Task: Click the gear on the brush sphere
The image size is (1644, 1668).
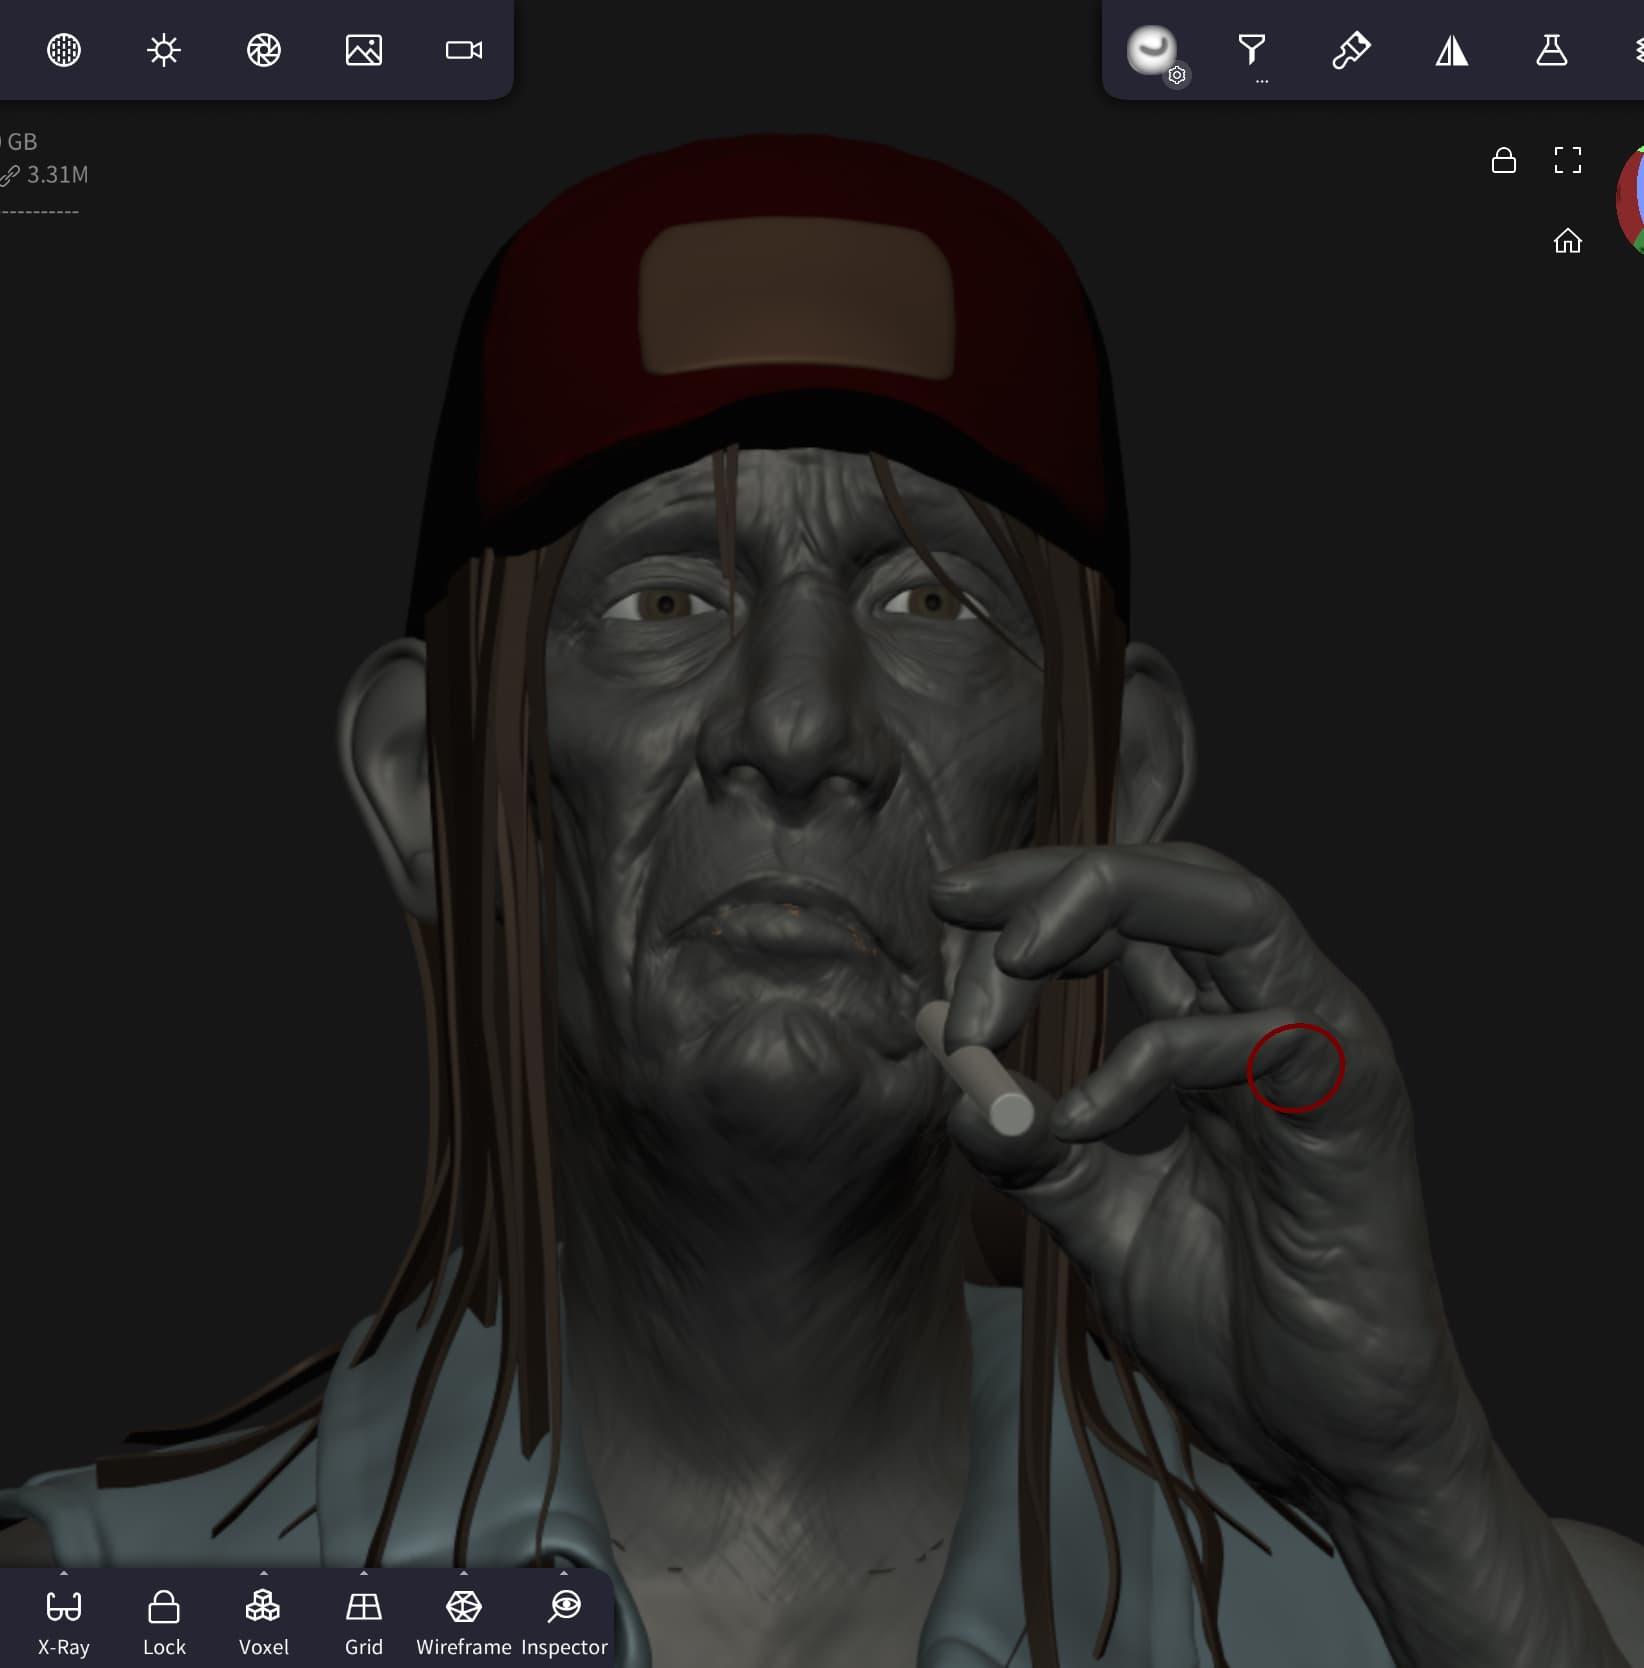Action: point(1177,75)
